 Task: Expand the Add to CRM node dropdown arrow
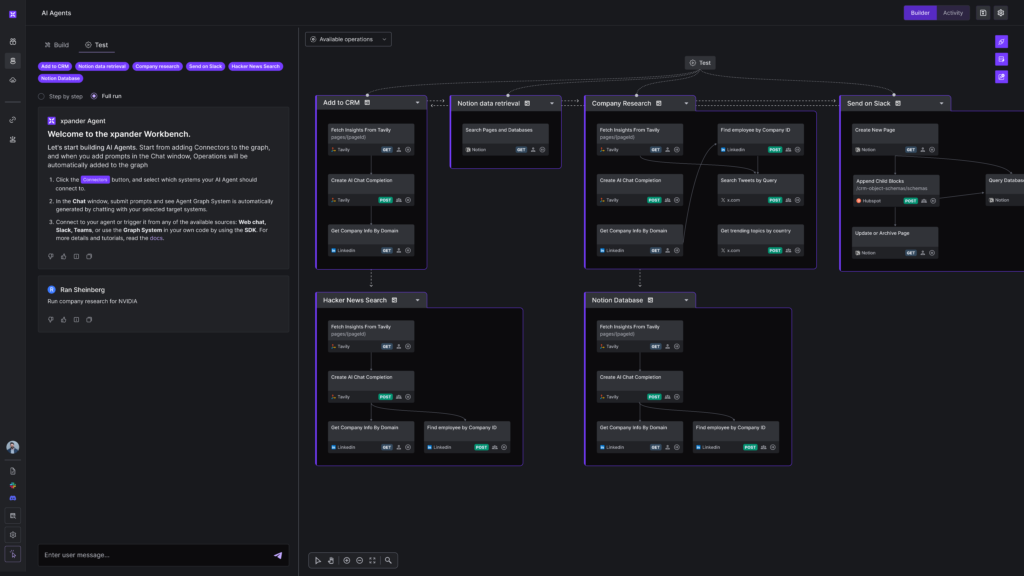(417, 103)
